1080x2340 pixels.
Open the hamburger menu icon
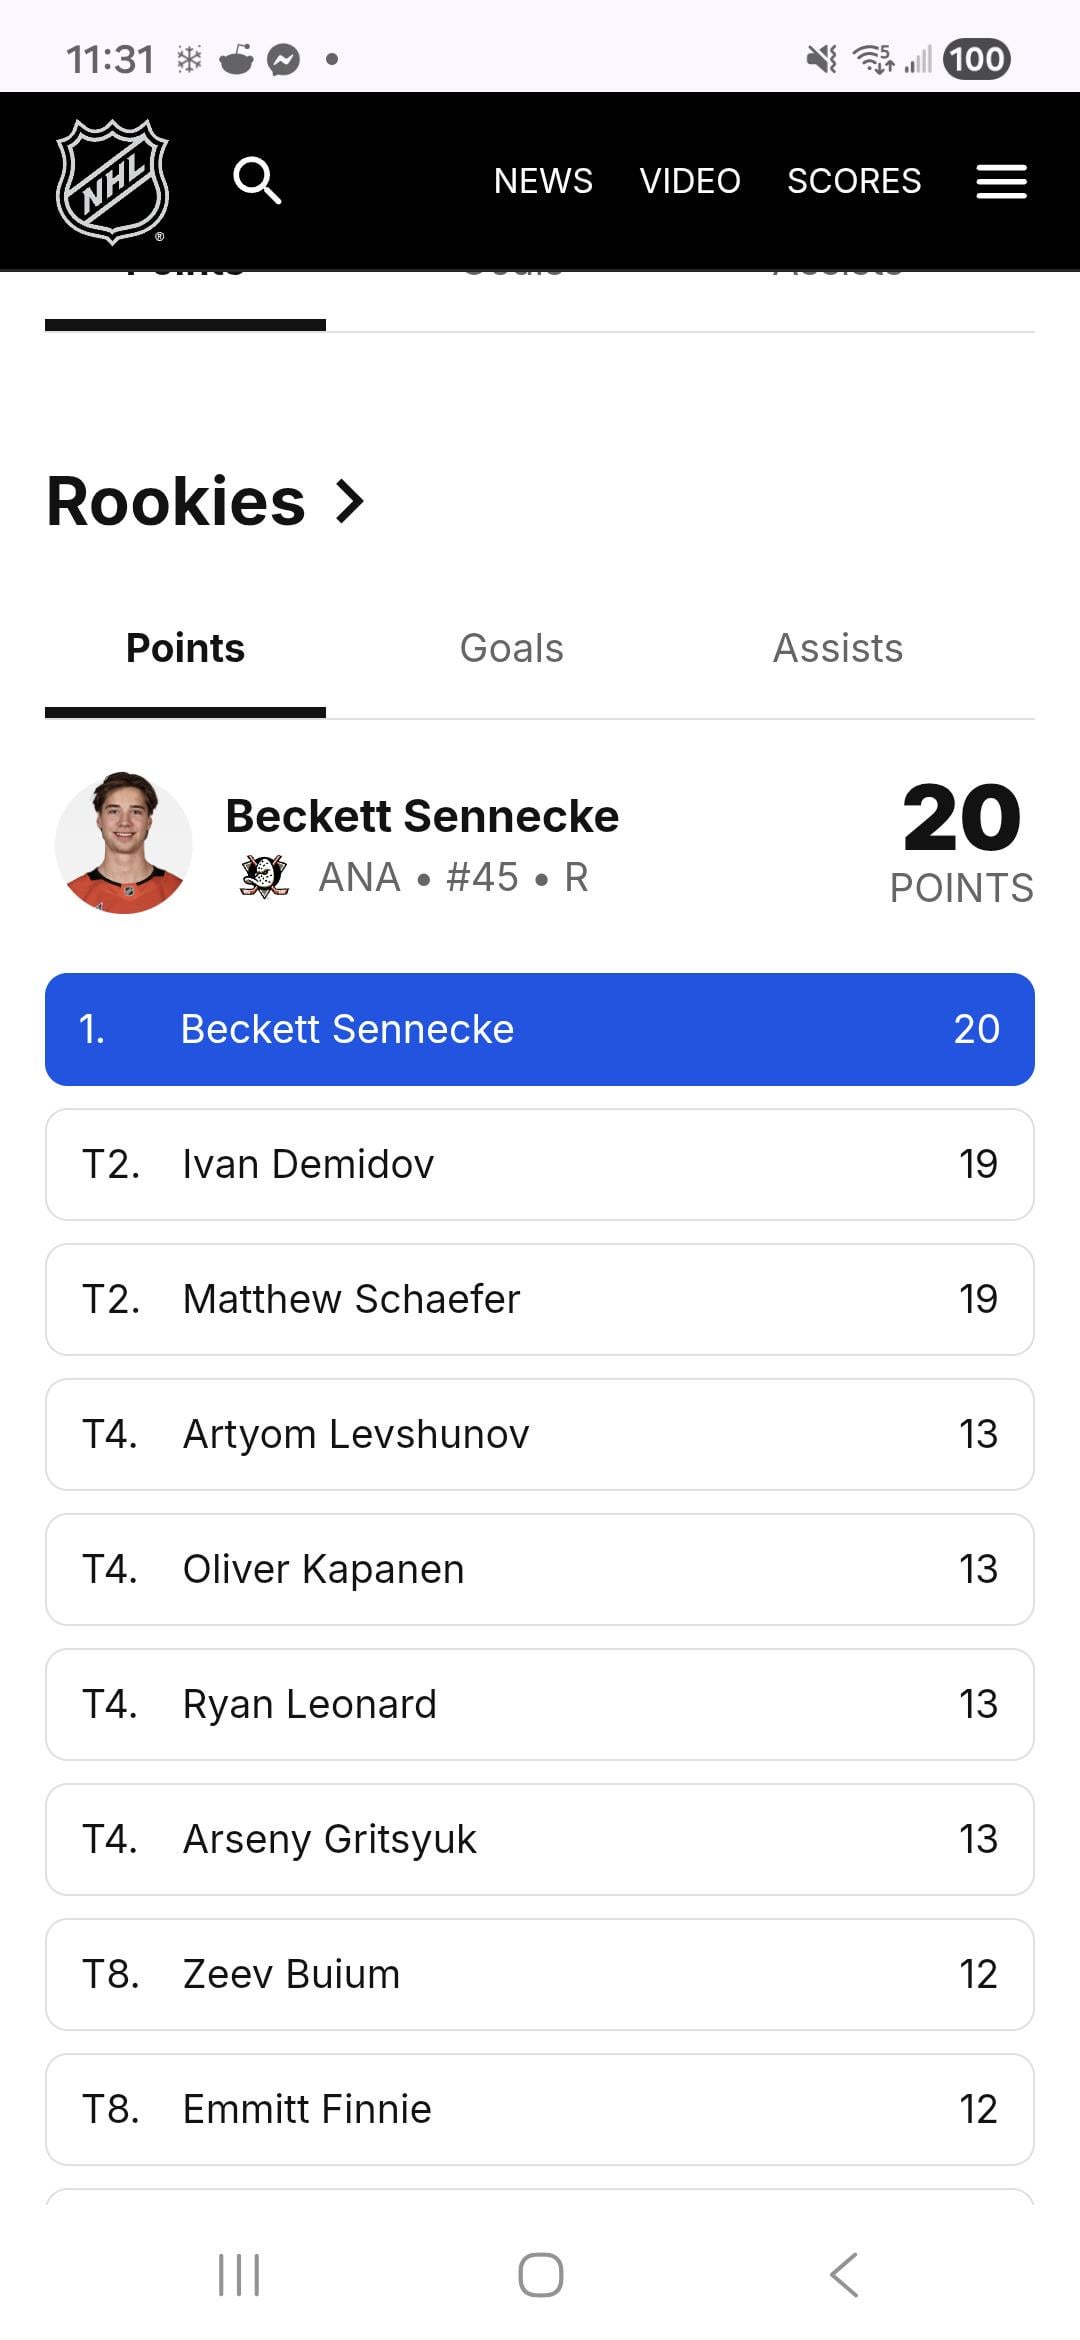1001,181
